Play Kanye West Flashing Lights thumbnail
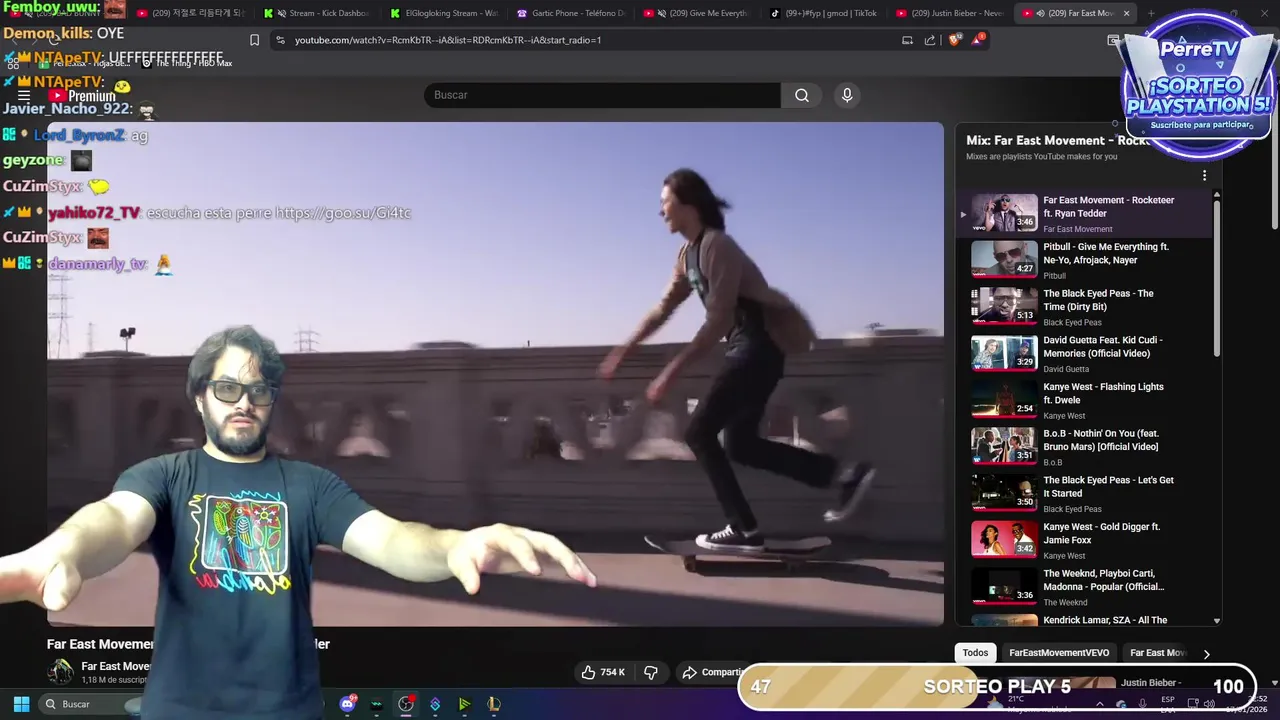The image size is (1280, 720). coord(1004,399)
